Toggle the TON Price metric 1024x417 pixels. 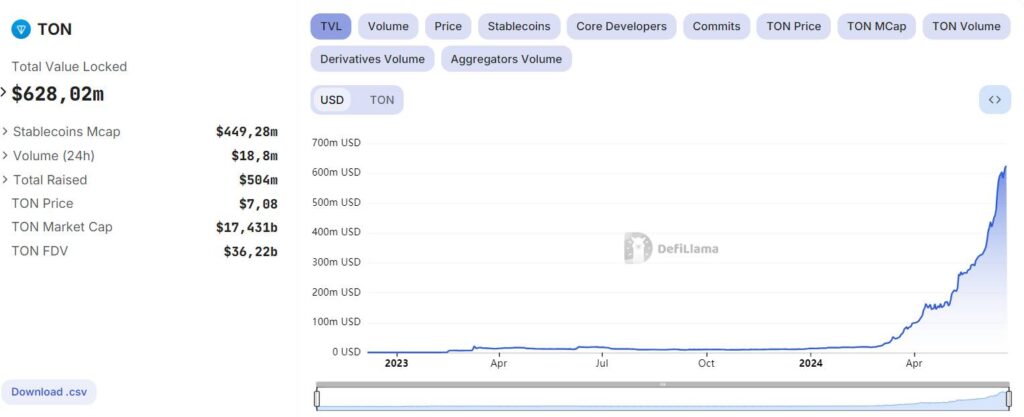click(x=793, y=27)
